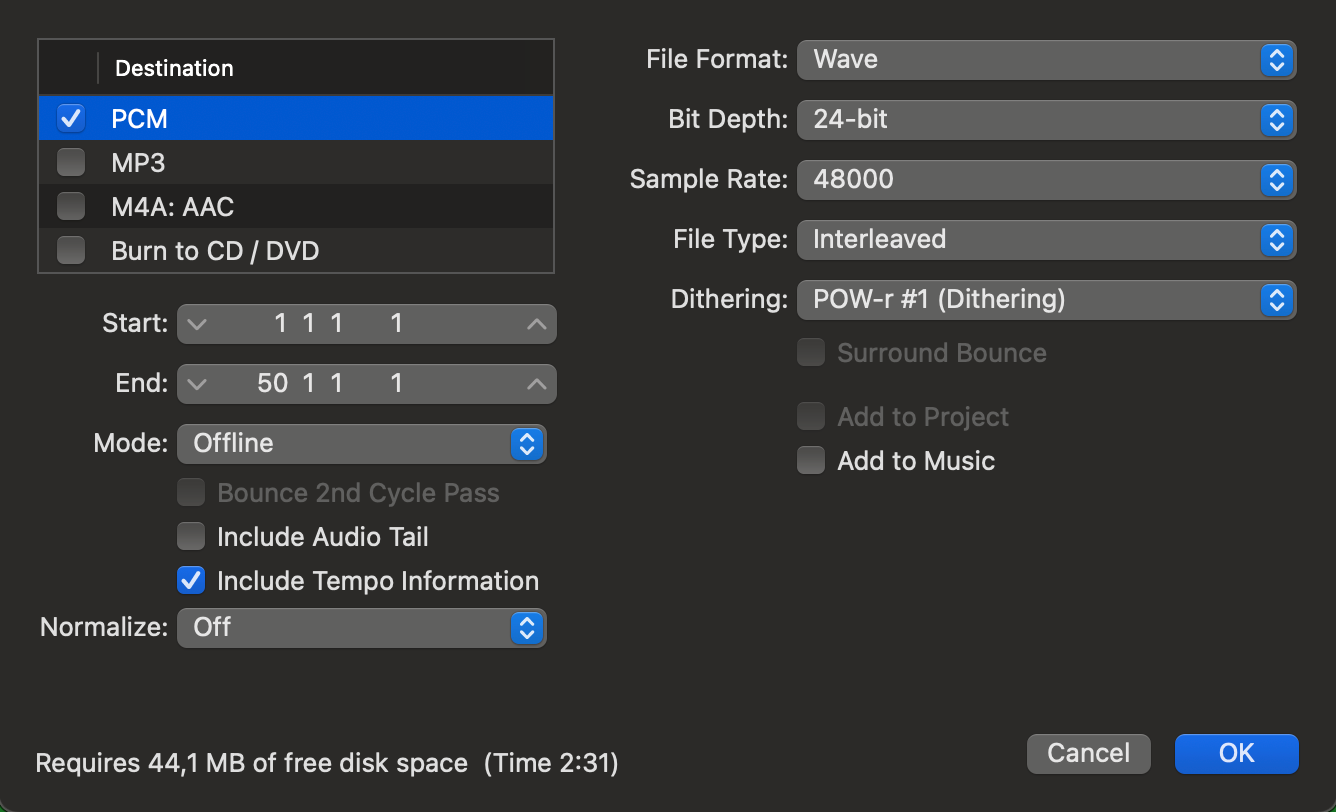
Task: Click the Destination column header
Action: 174,68
